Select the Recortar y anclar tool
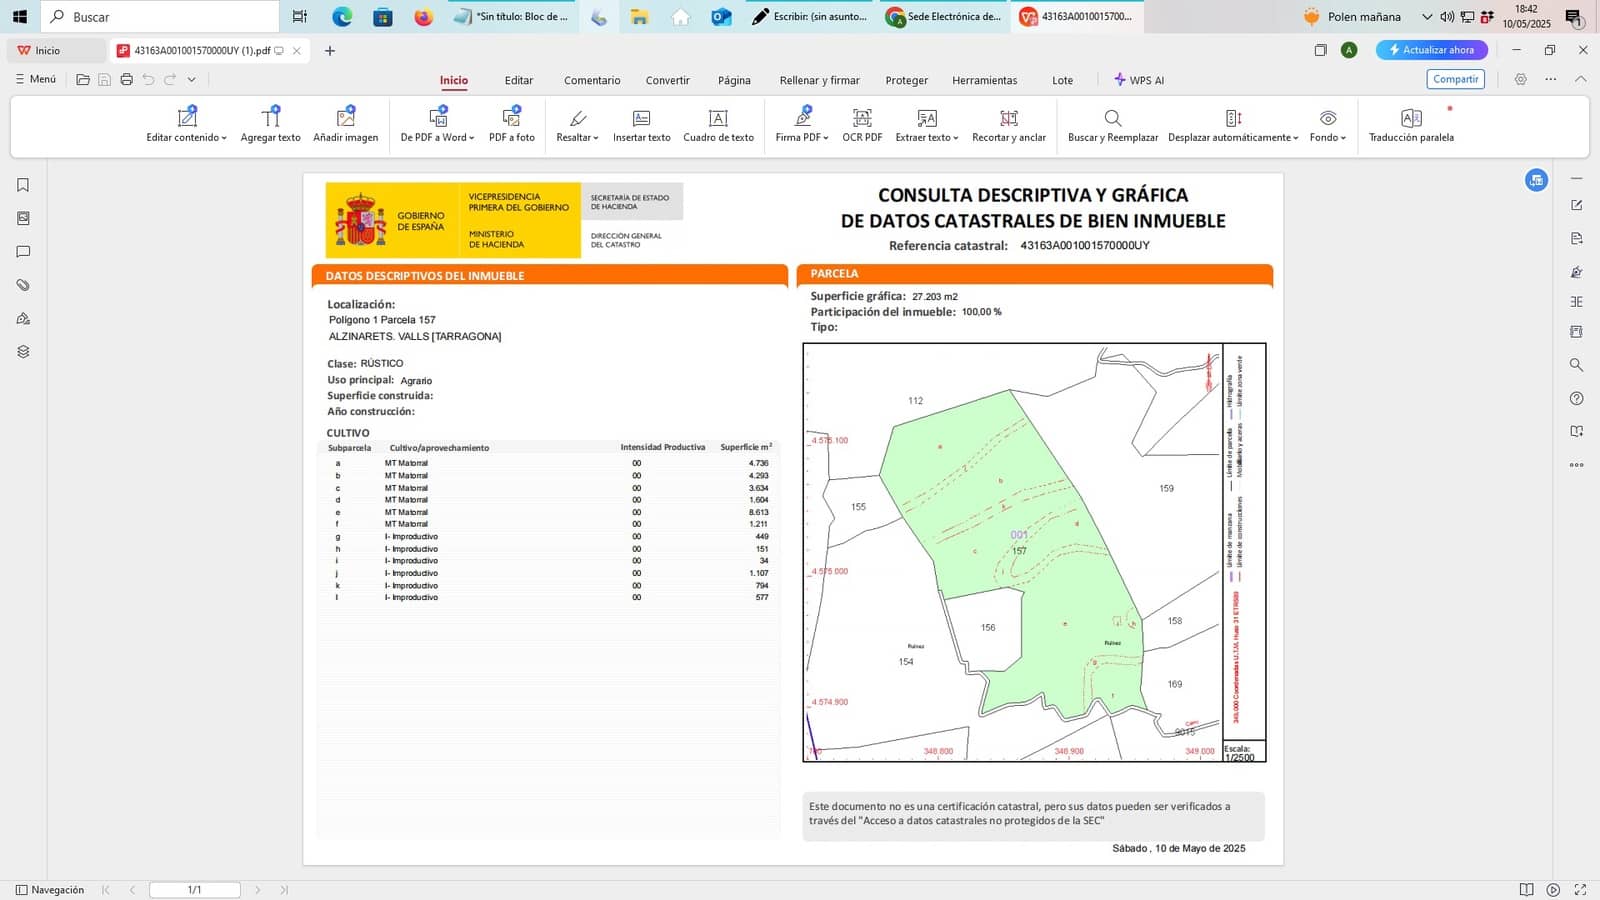Screen dimensions: 1600x900 (1009, 125)
